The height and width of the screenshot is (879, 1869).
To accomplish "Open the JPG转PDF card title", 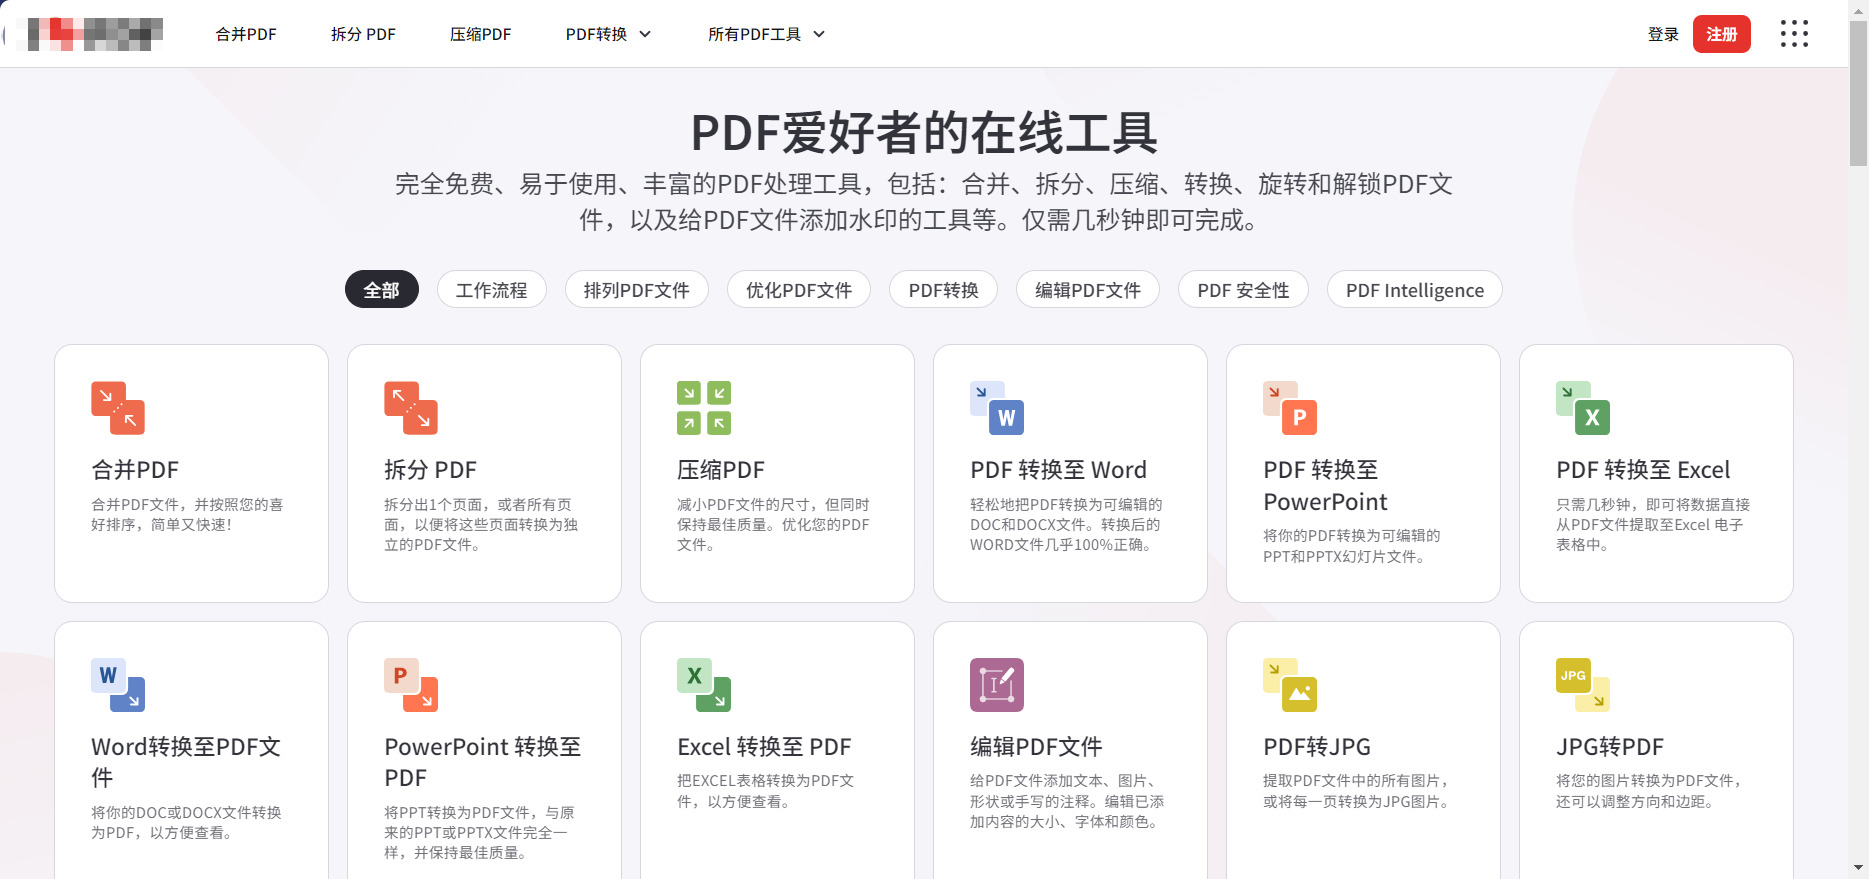I will pyautogui.click(x=1610, y=747).
